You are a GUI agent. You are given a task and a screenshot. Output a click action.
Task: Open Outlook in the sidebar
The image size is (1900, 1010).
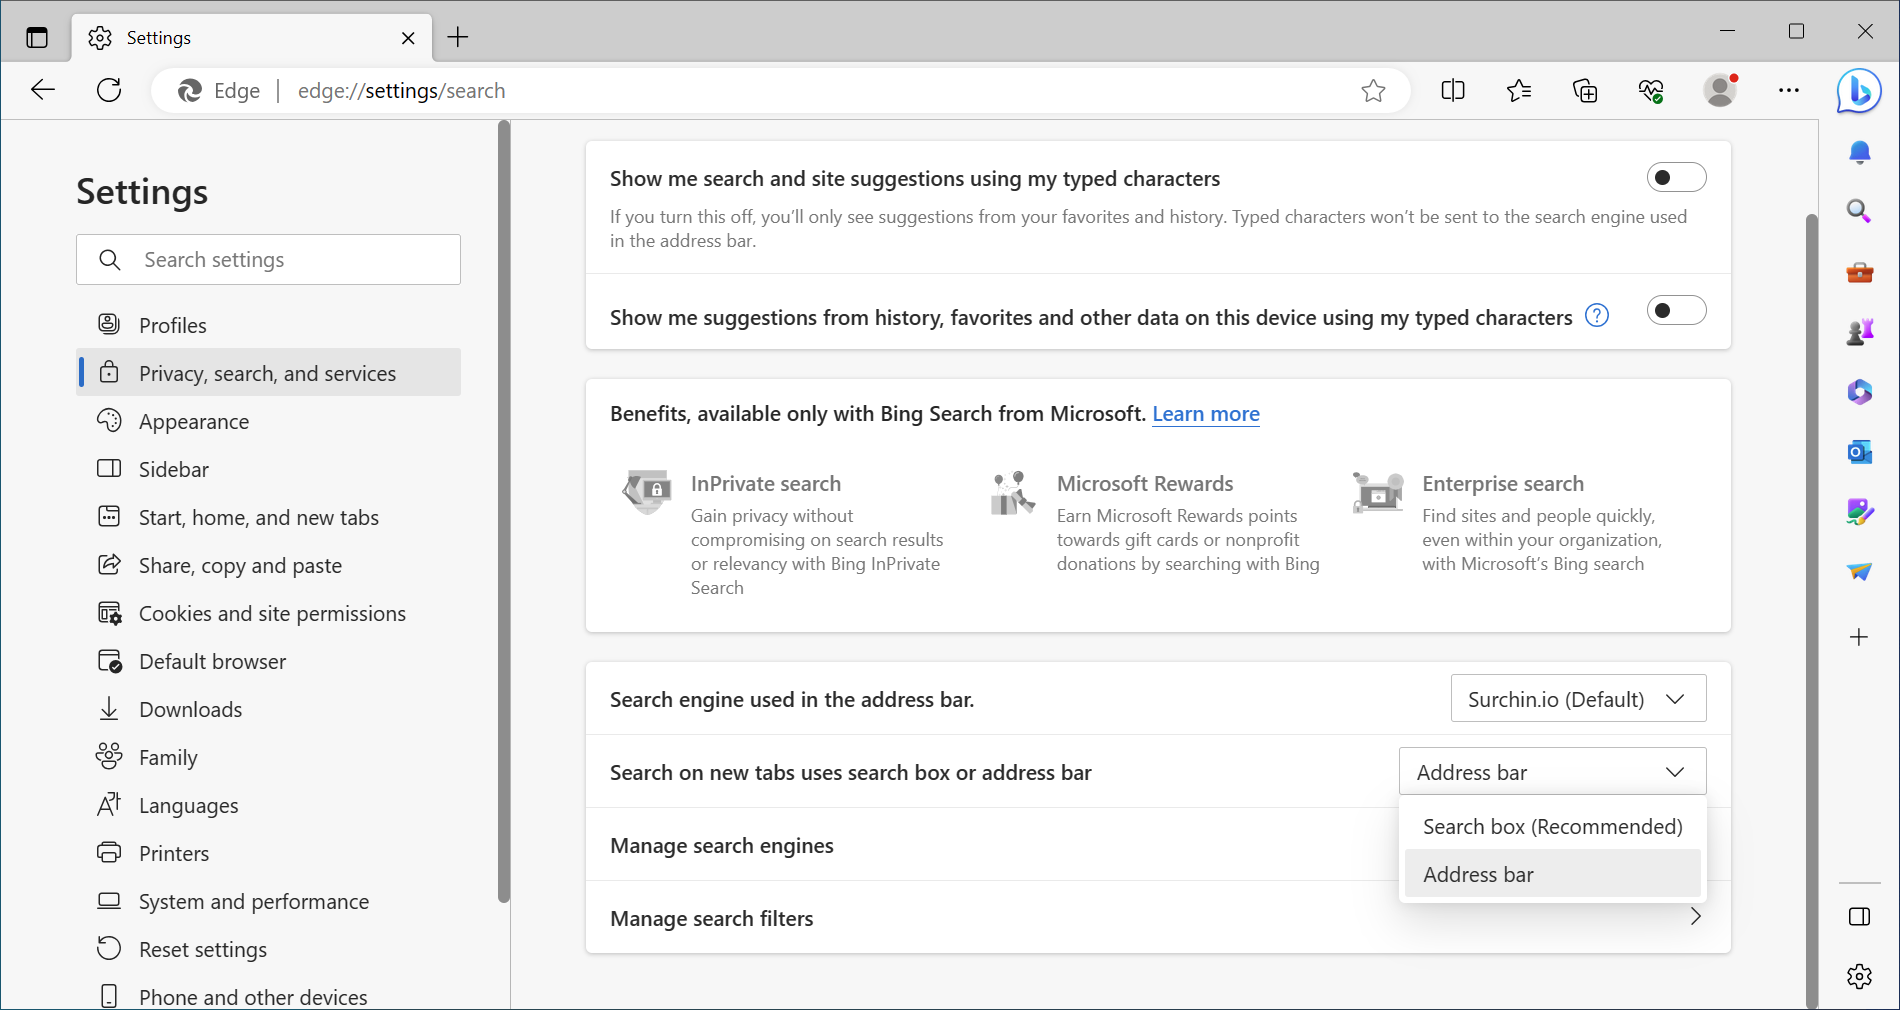coord(1859,452)
